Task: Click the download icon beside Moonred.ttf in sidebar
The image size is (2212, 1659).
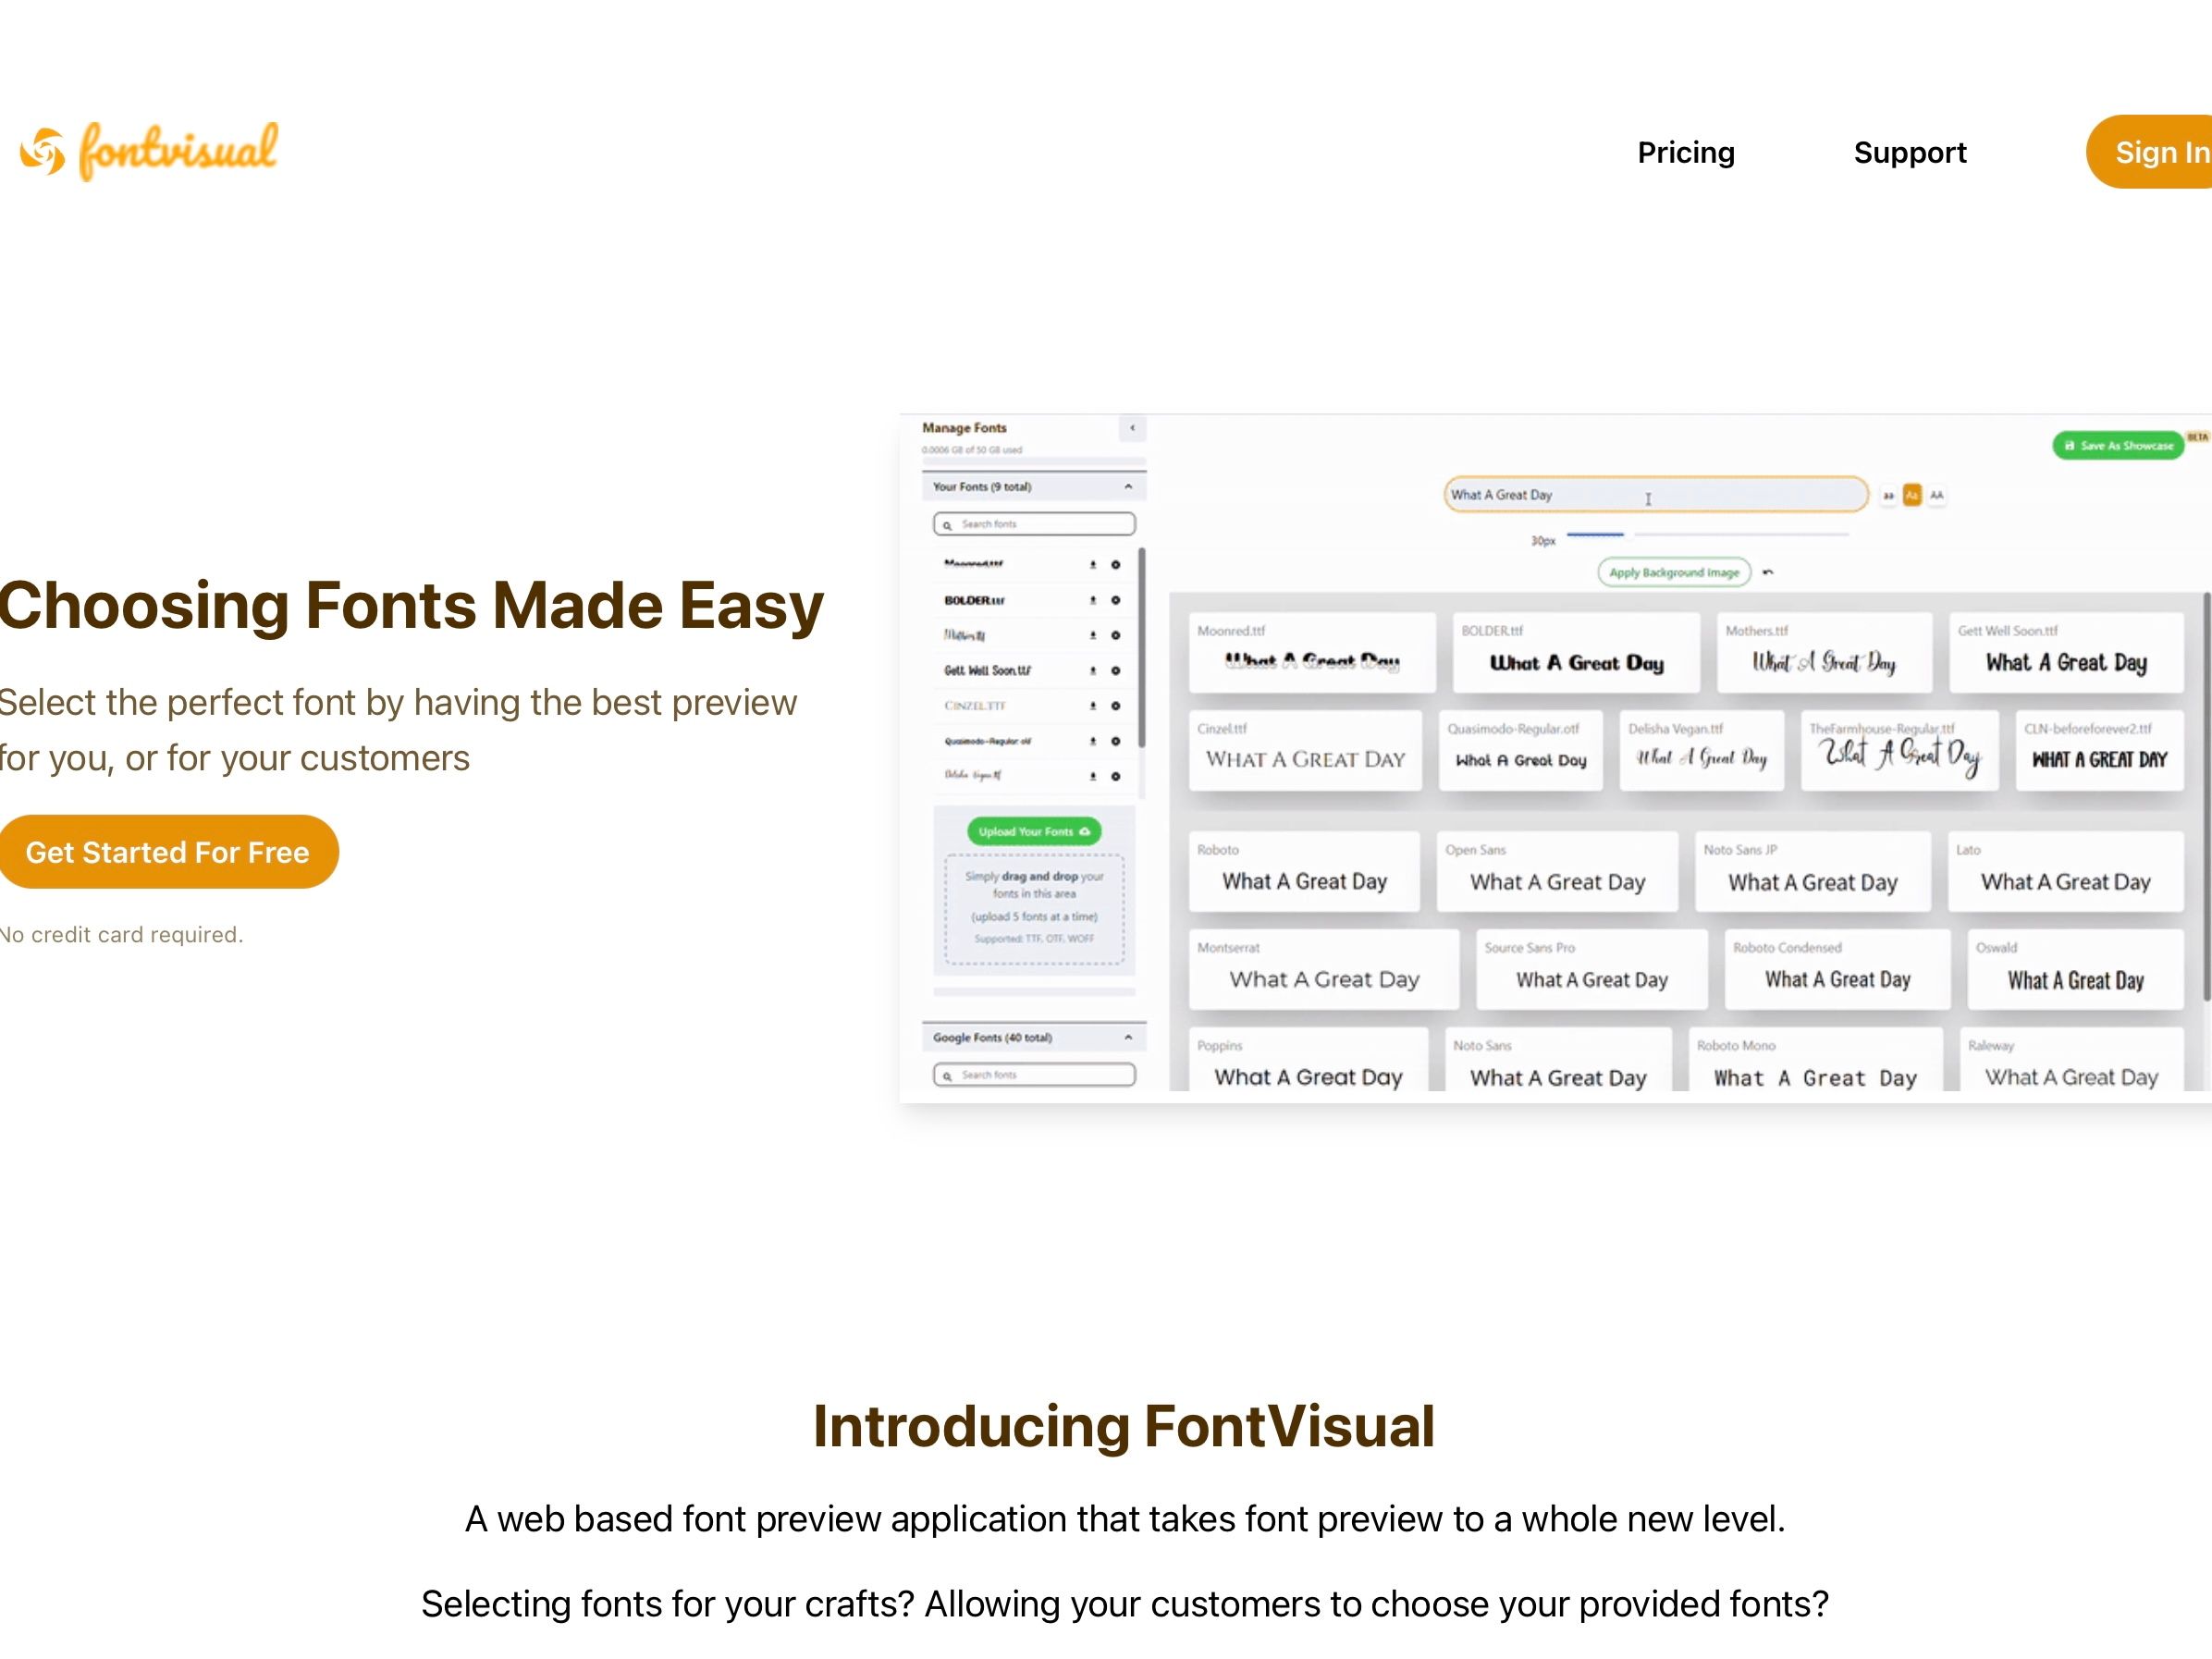Action: (1093, 565)
